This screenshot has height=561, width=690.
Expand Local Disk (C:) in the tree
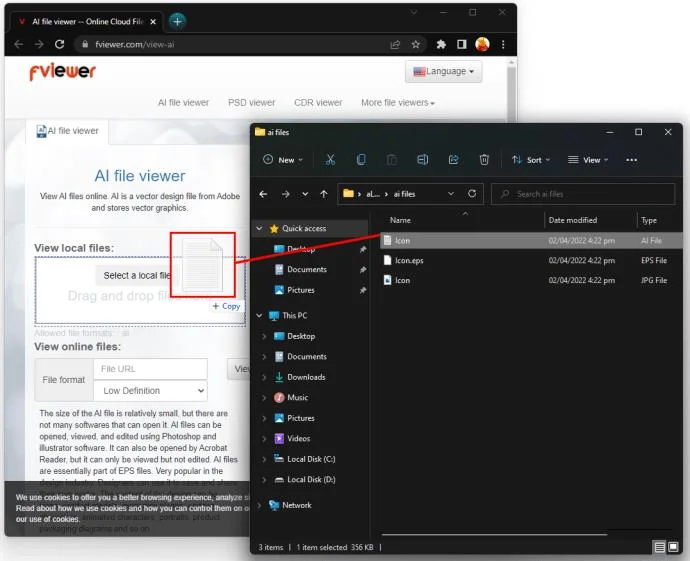[x=264, y=459]
